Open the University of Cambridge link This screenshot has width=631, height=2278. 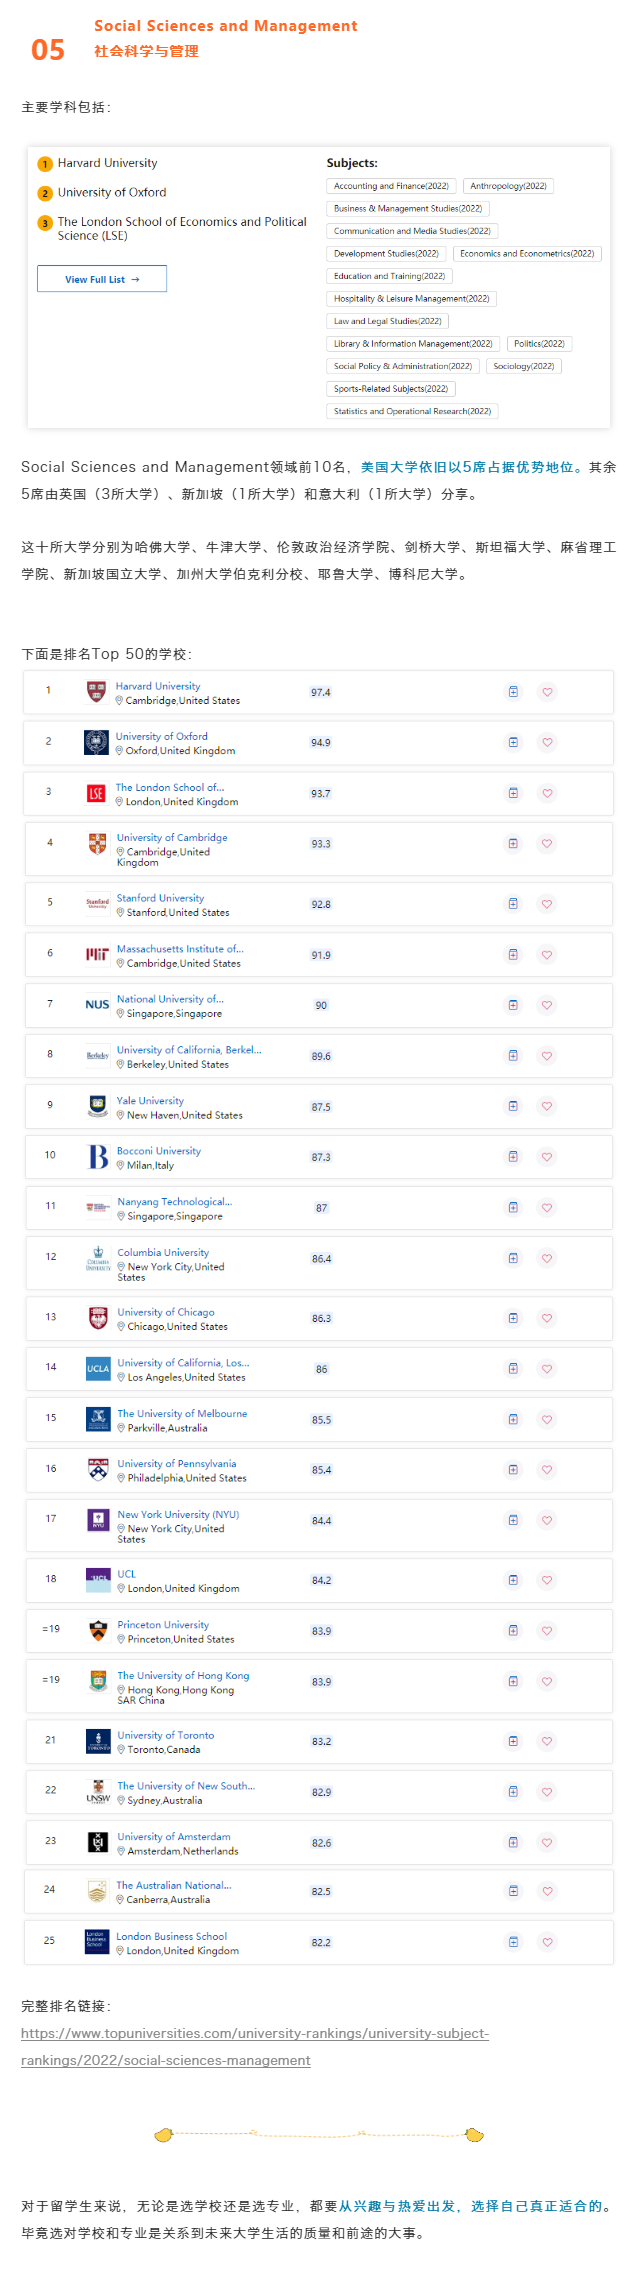pos(172,838)
